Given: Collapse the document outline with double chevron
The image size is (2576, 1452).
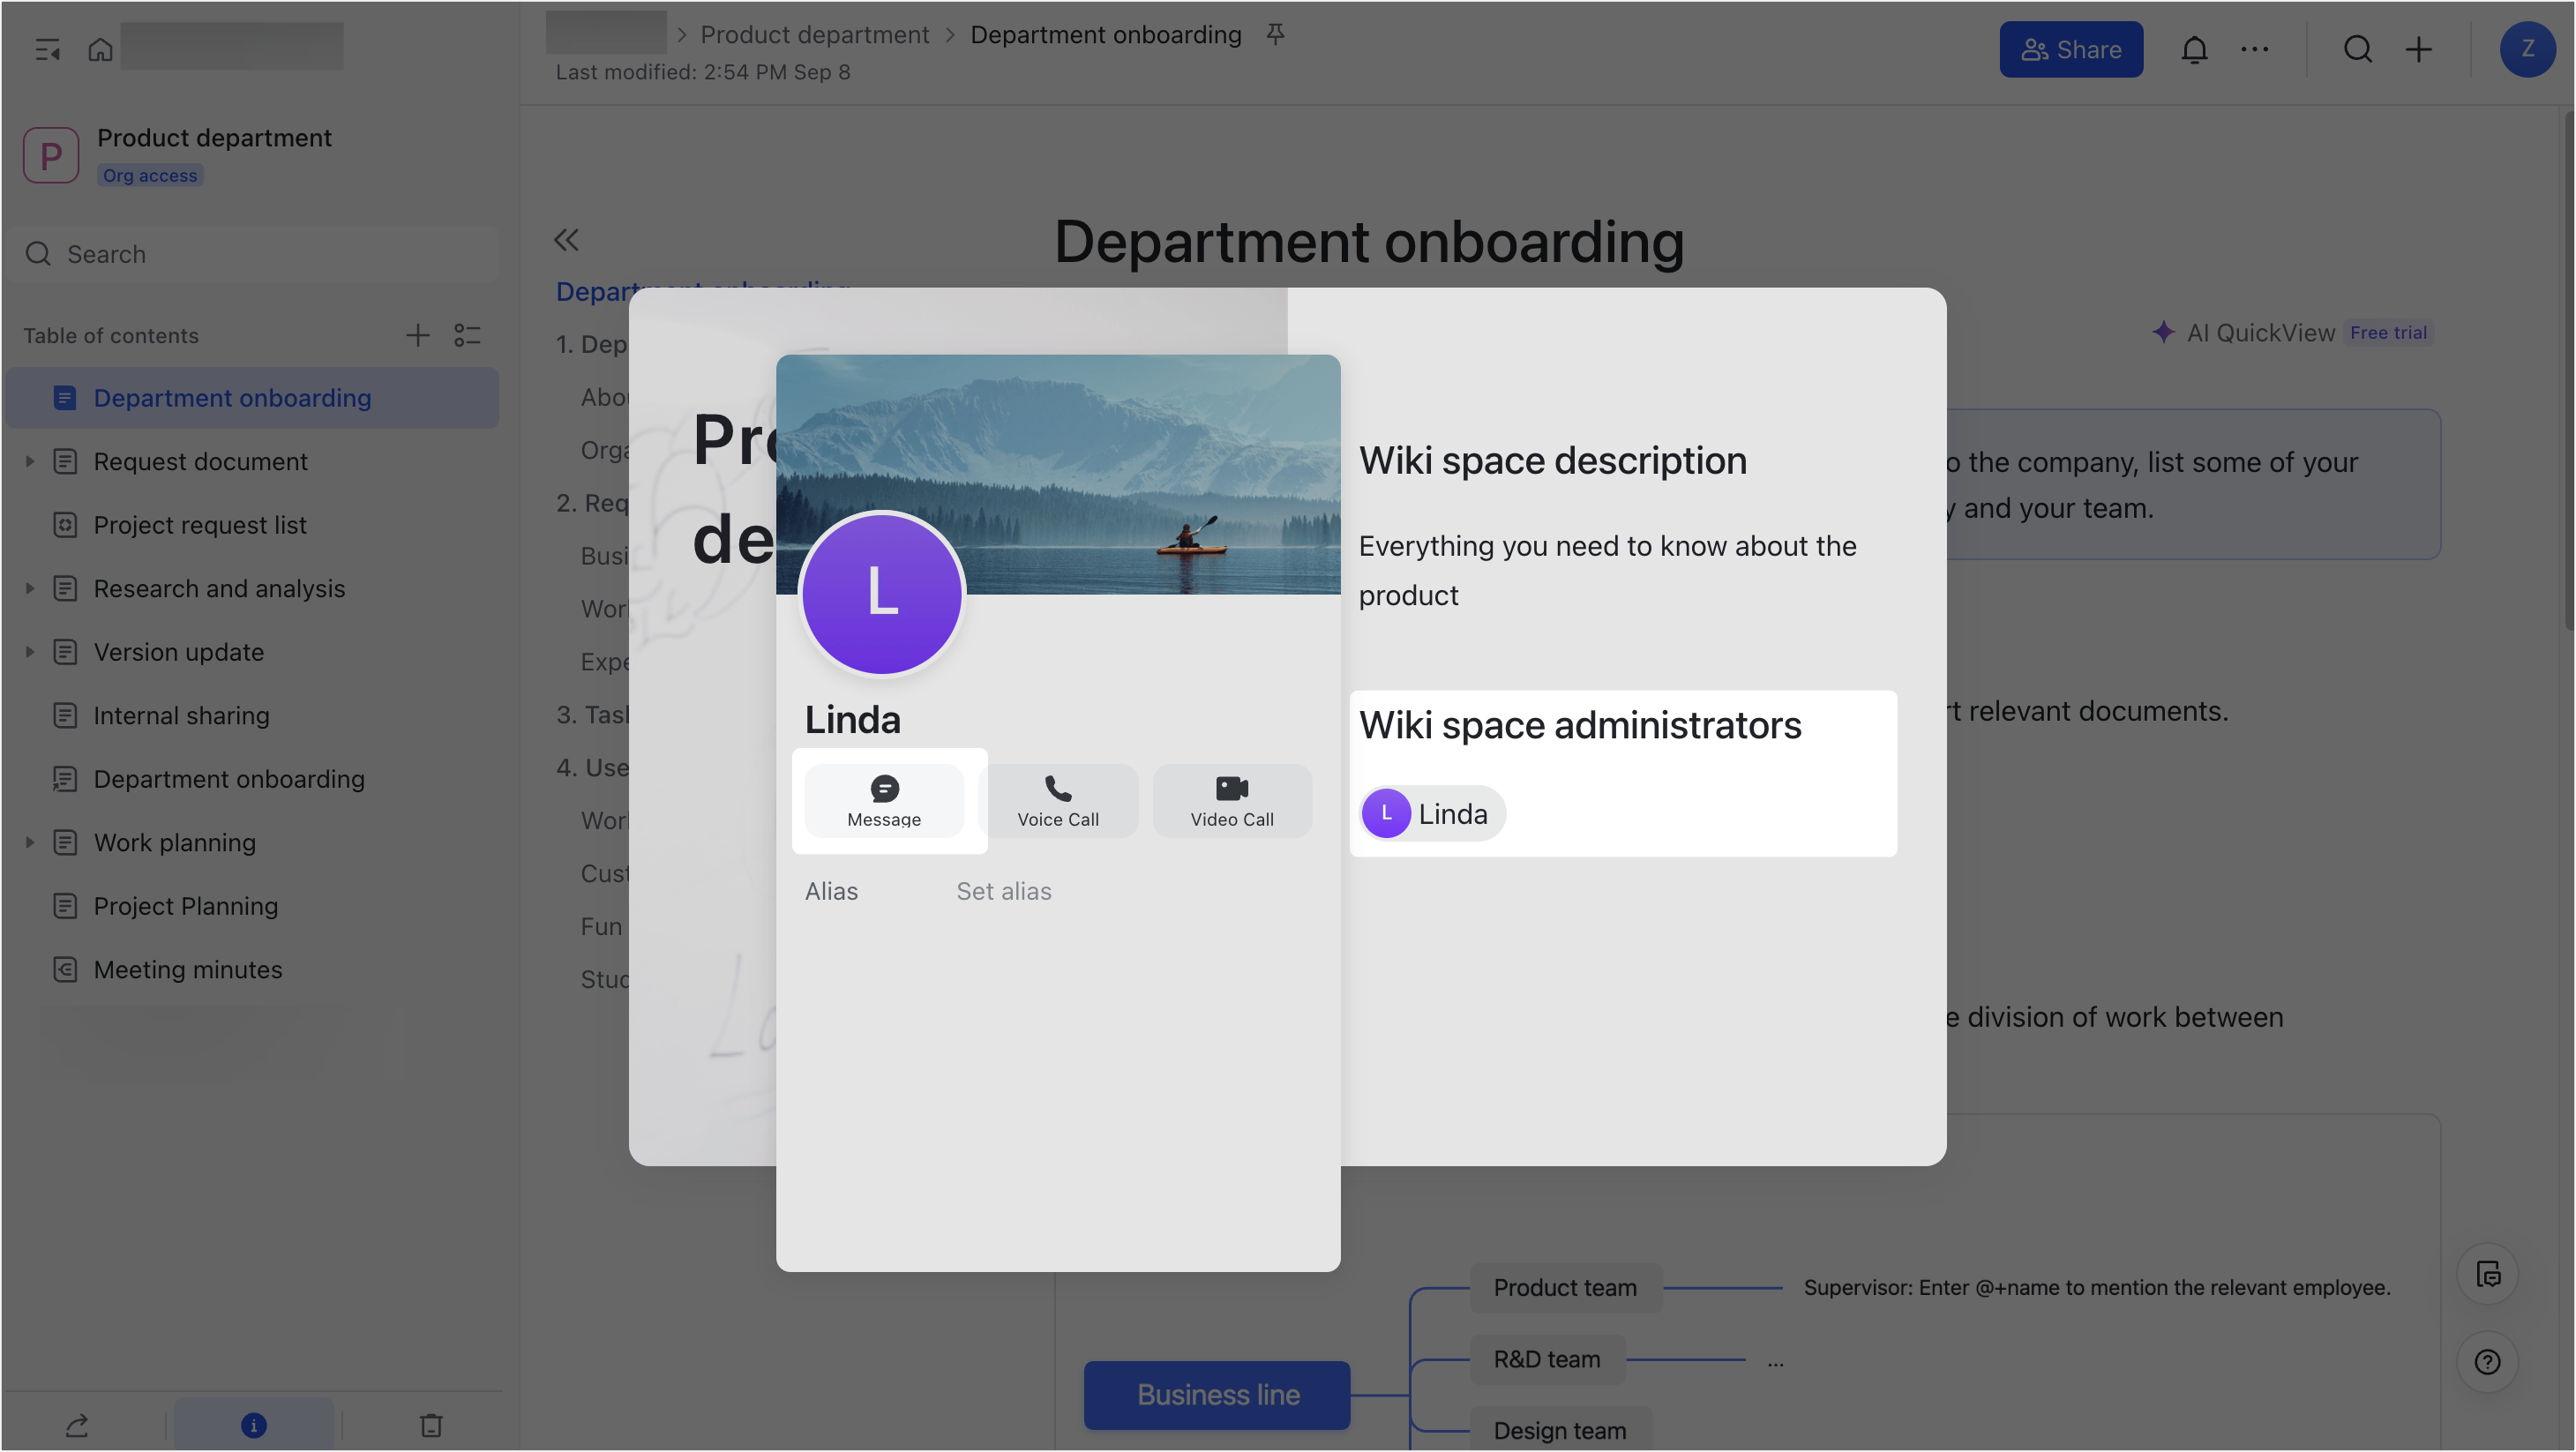Looking at the screenshot, I should click(x=567, y=240).
